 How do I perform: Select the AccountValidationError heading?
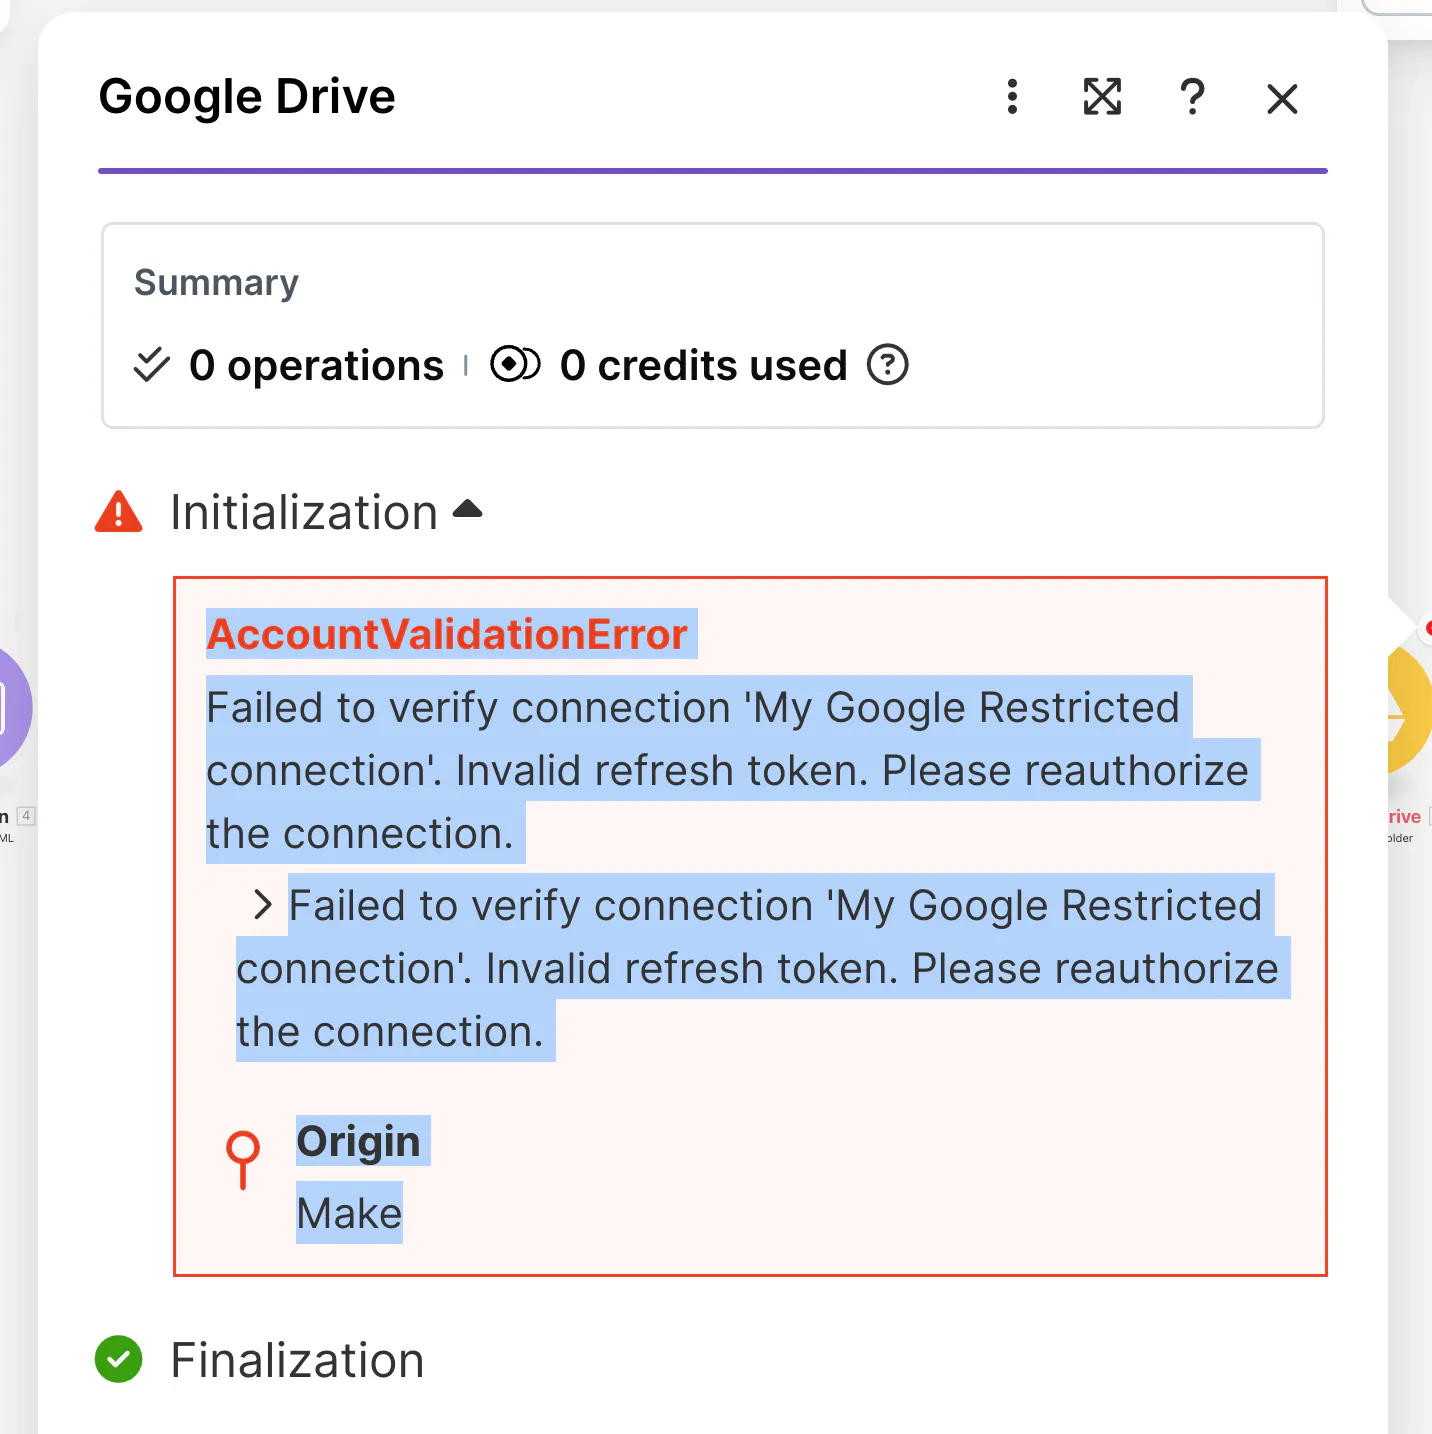pyautogui.click(x=447, y=634)
